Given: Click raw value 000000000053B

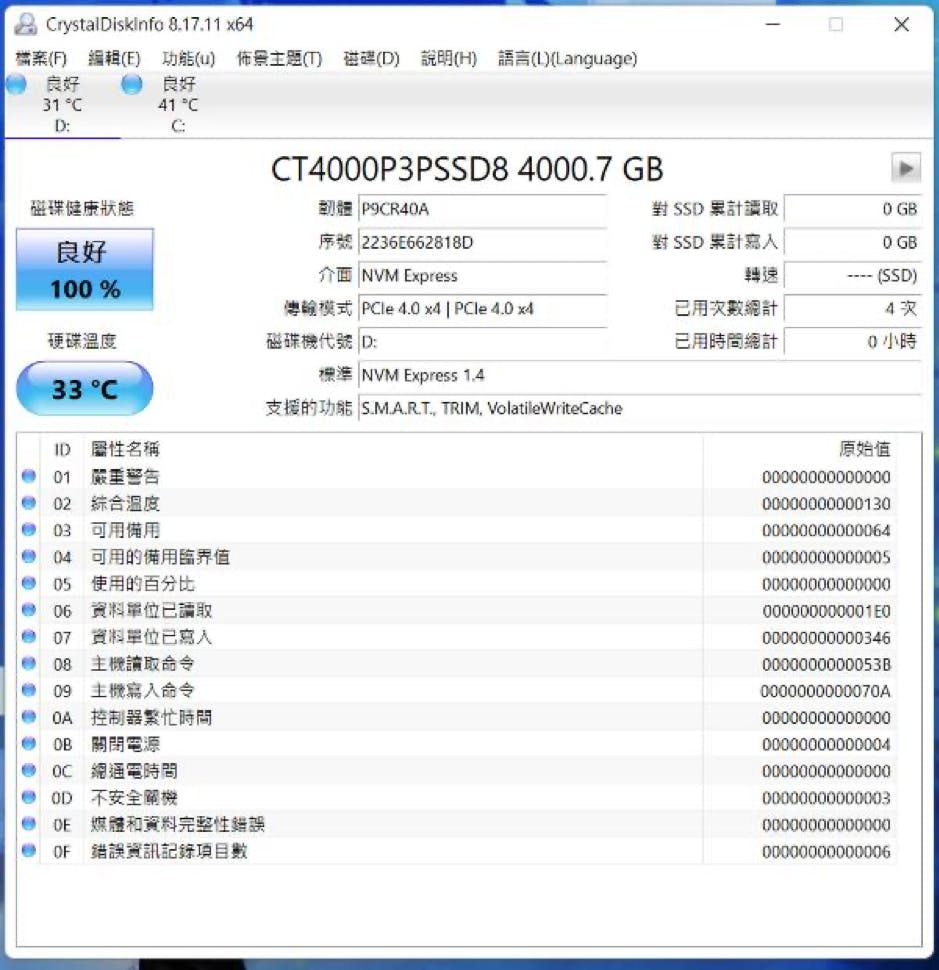Looking at the screenshot, I should click(826, 665).
